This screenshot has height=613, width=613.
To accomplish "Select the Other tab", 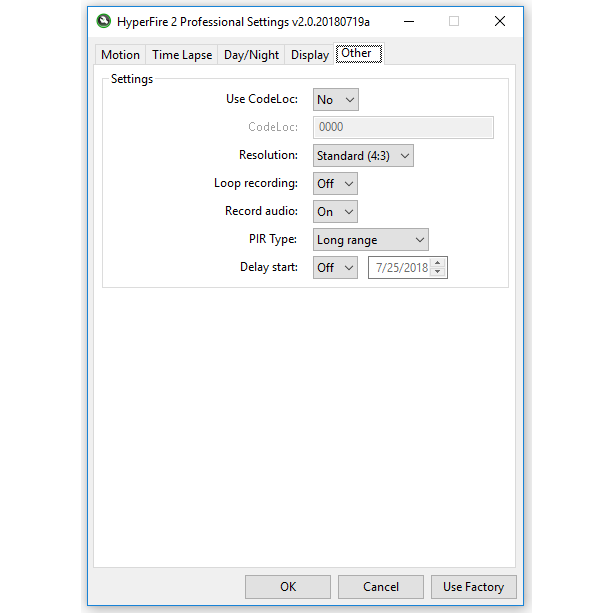I will (358, 54).
